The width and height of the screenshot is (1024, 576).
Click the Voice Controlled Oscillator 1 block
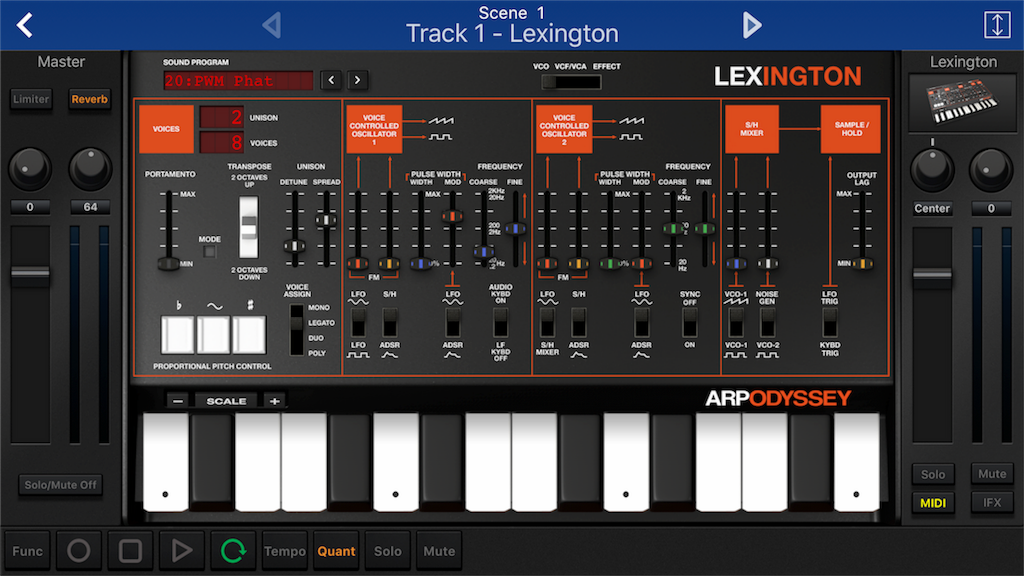point(374,129)
